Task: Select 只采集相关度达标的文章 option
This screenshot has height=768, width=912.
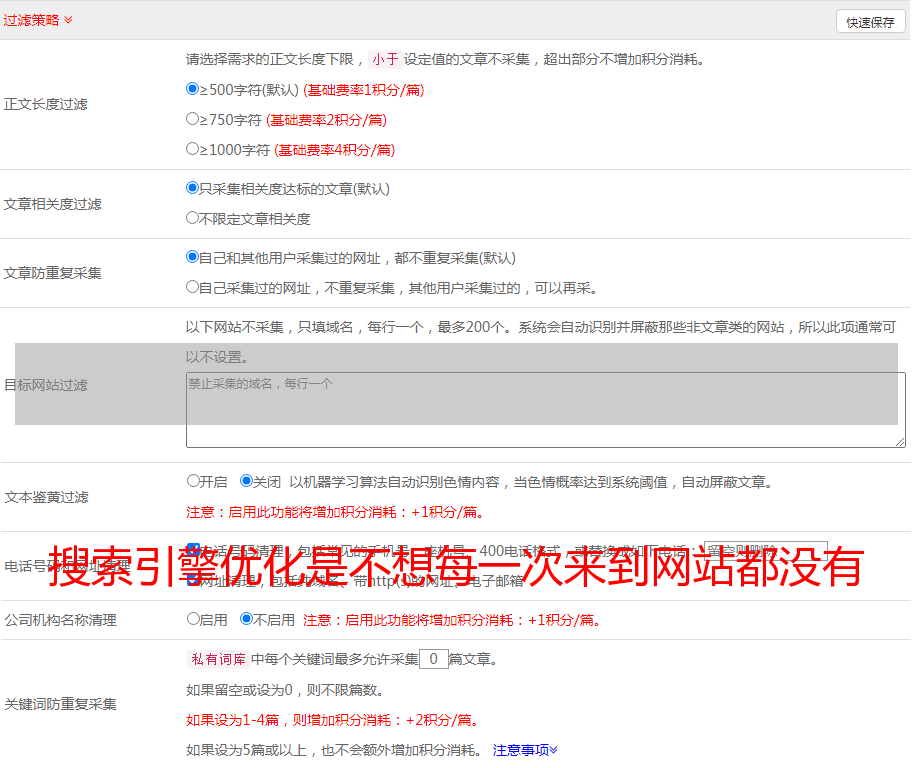Action: tap(193, 188)
